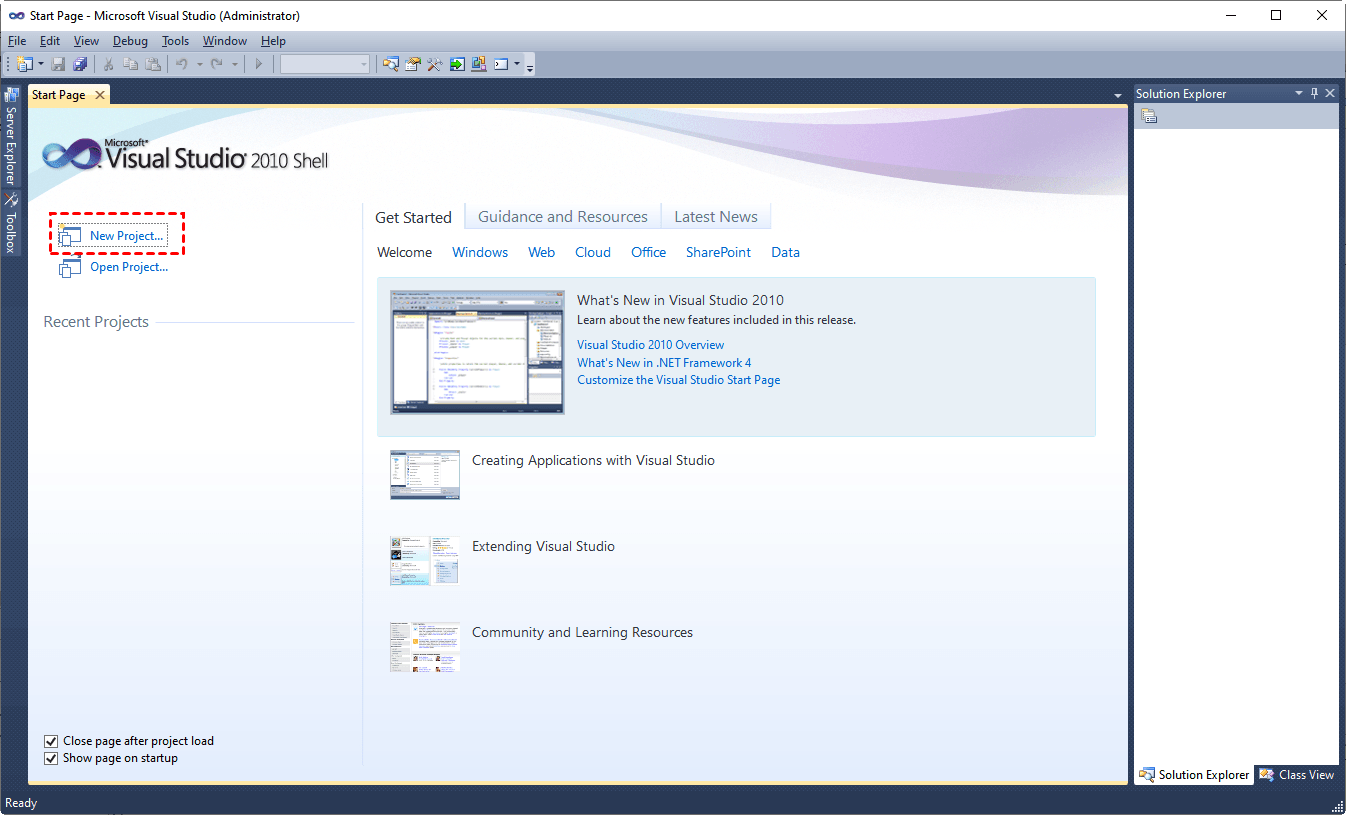Select the Web category link
Image resolution: width=1346 pixels, height=815 pixels.
[x=542, y=253]
